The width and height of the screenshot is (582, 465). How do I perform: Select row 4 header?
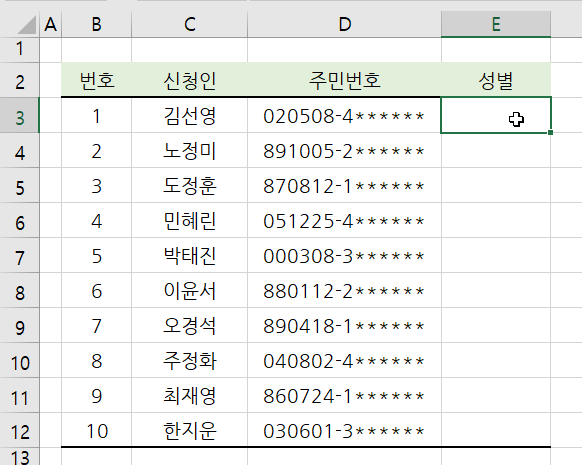(x=19, y=150)
